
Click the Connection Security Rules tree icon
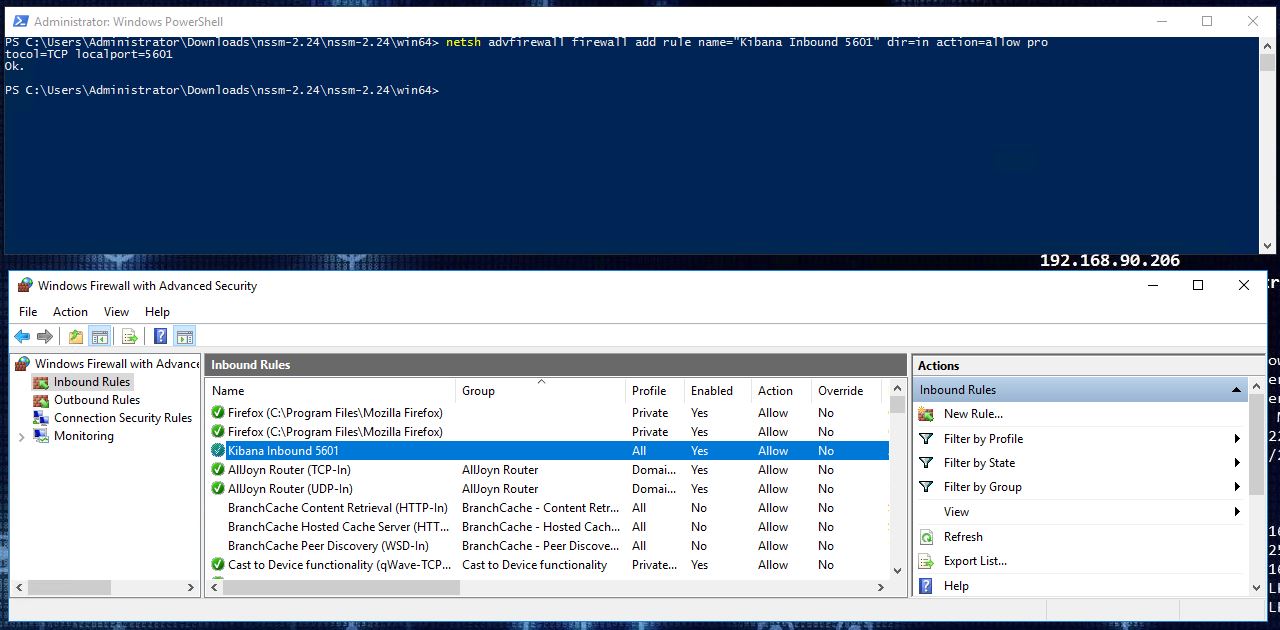point(41,418)
